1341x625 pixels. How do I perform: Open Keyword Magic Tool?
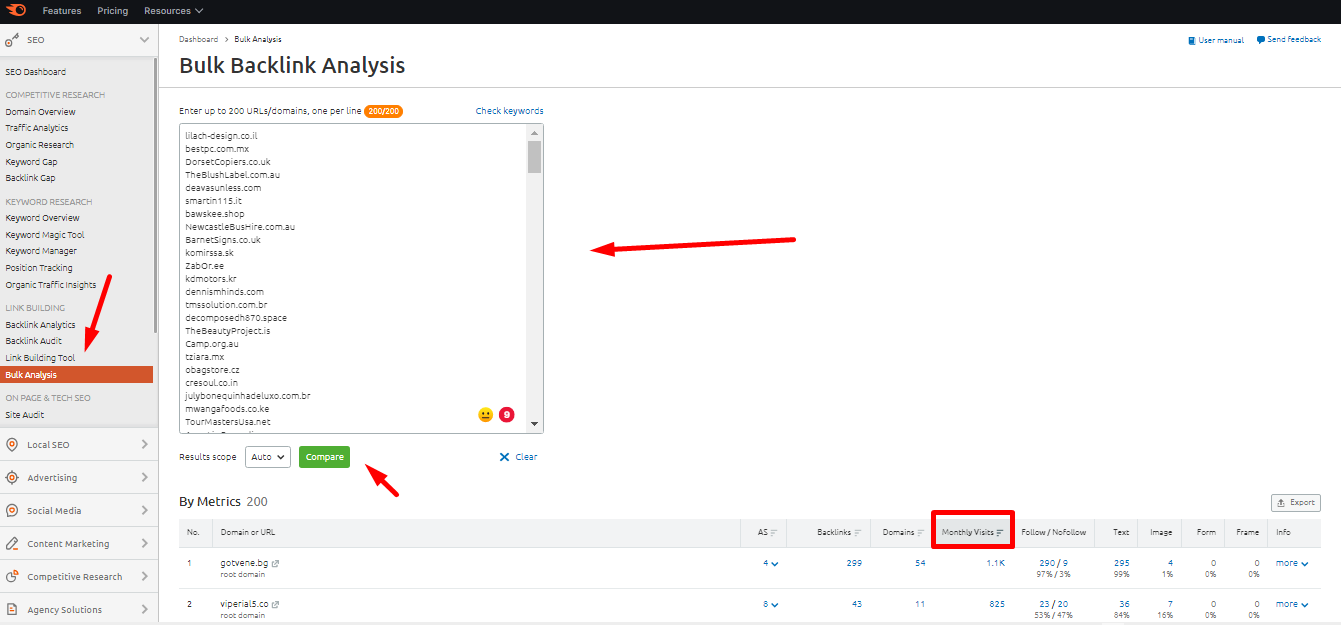(45, 235)
